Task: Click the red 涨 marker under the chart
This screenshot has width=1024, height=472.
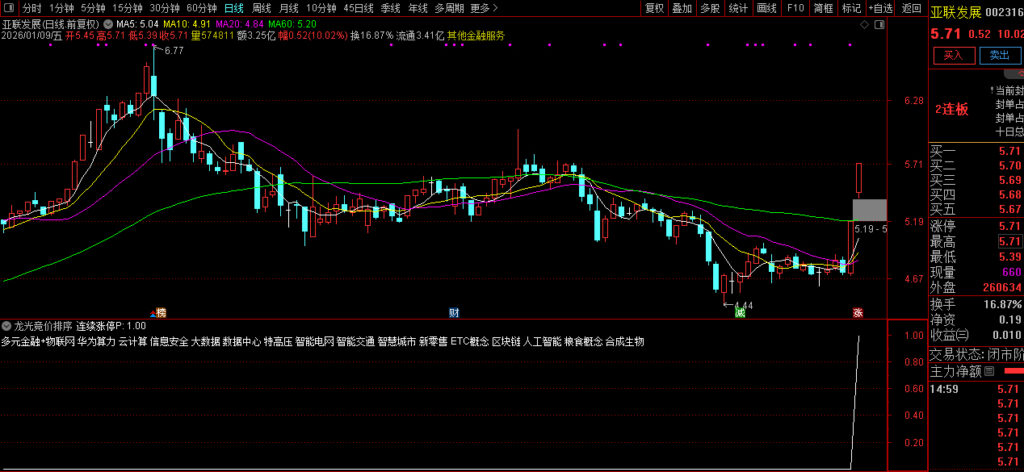Action: (858, 312)
